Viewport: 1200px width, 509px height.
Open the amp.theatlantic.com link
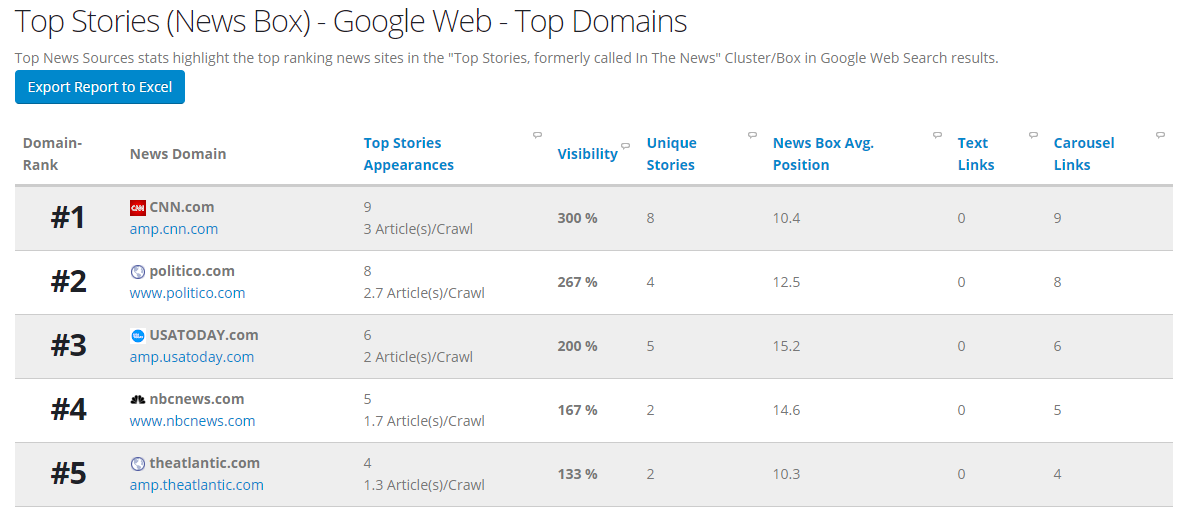(x=197, y=485)
